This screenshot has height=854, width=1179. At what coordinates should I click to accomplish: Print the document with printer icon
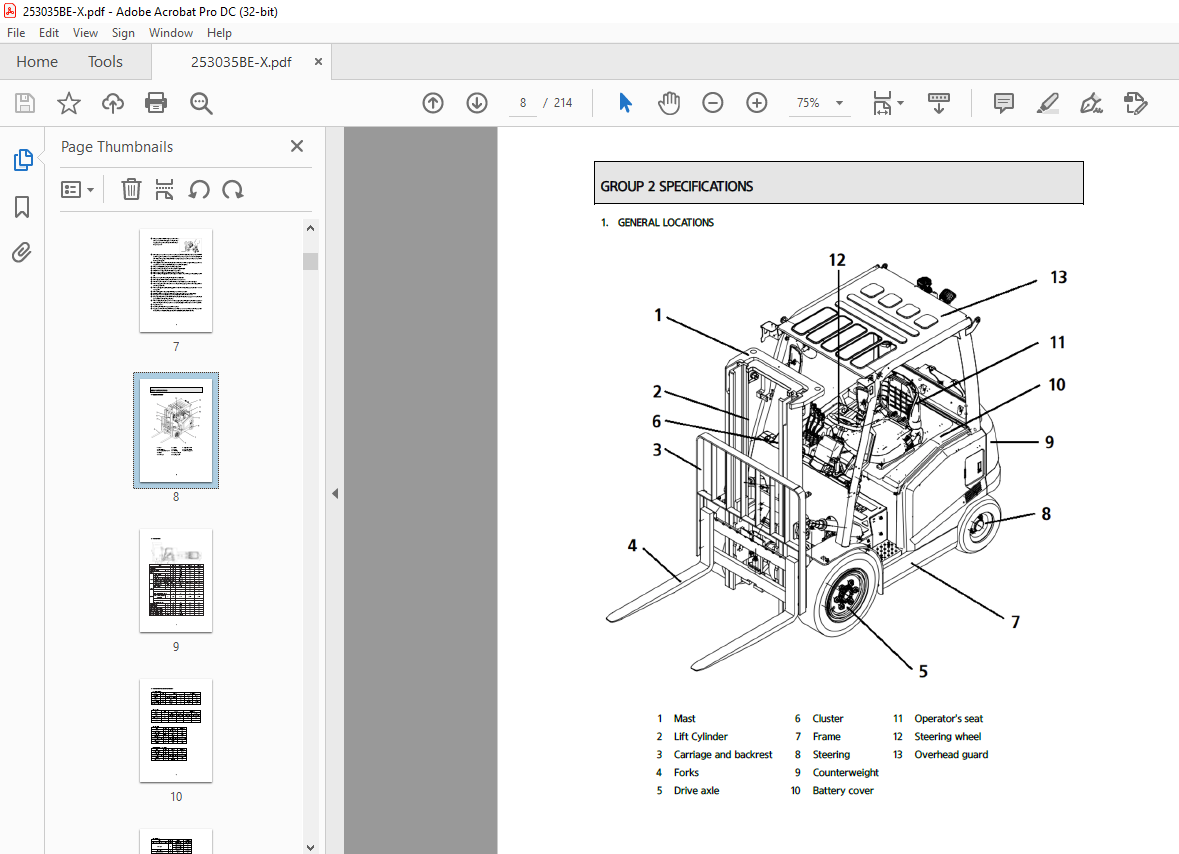(156, 103)
